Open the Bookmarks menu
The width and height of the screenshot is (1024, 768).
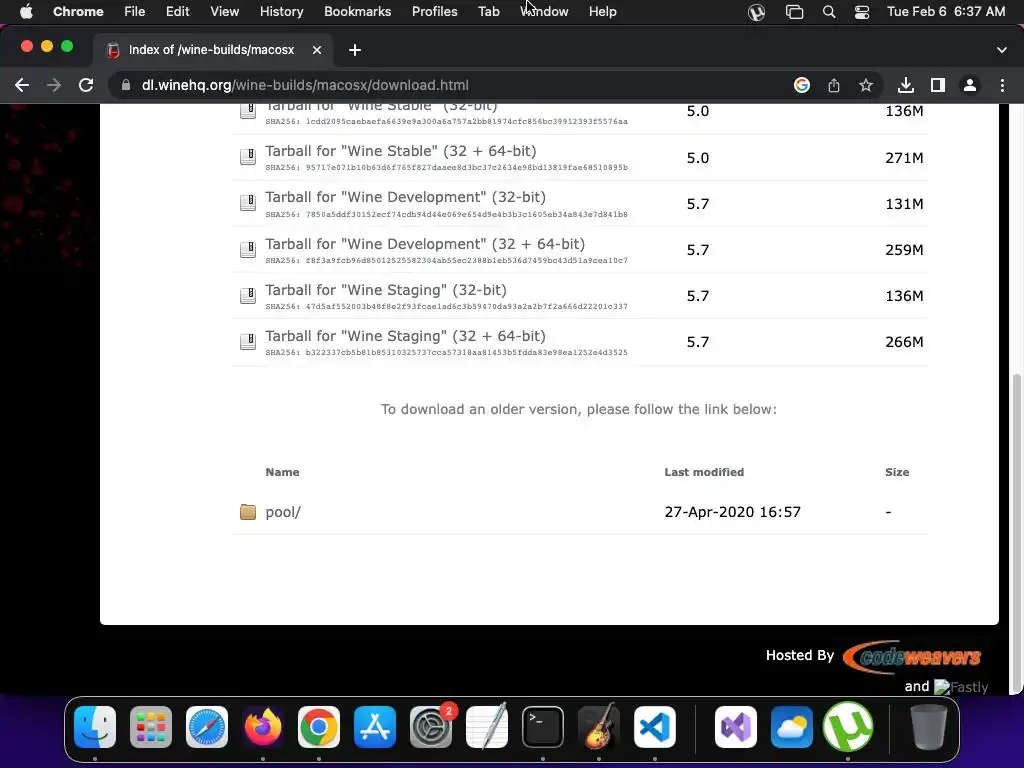357,11
